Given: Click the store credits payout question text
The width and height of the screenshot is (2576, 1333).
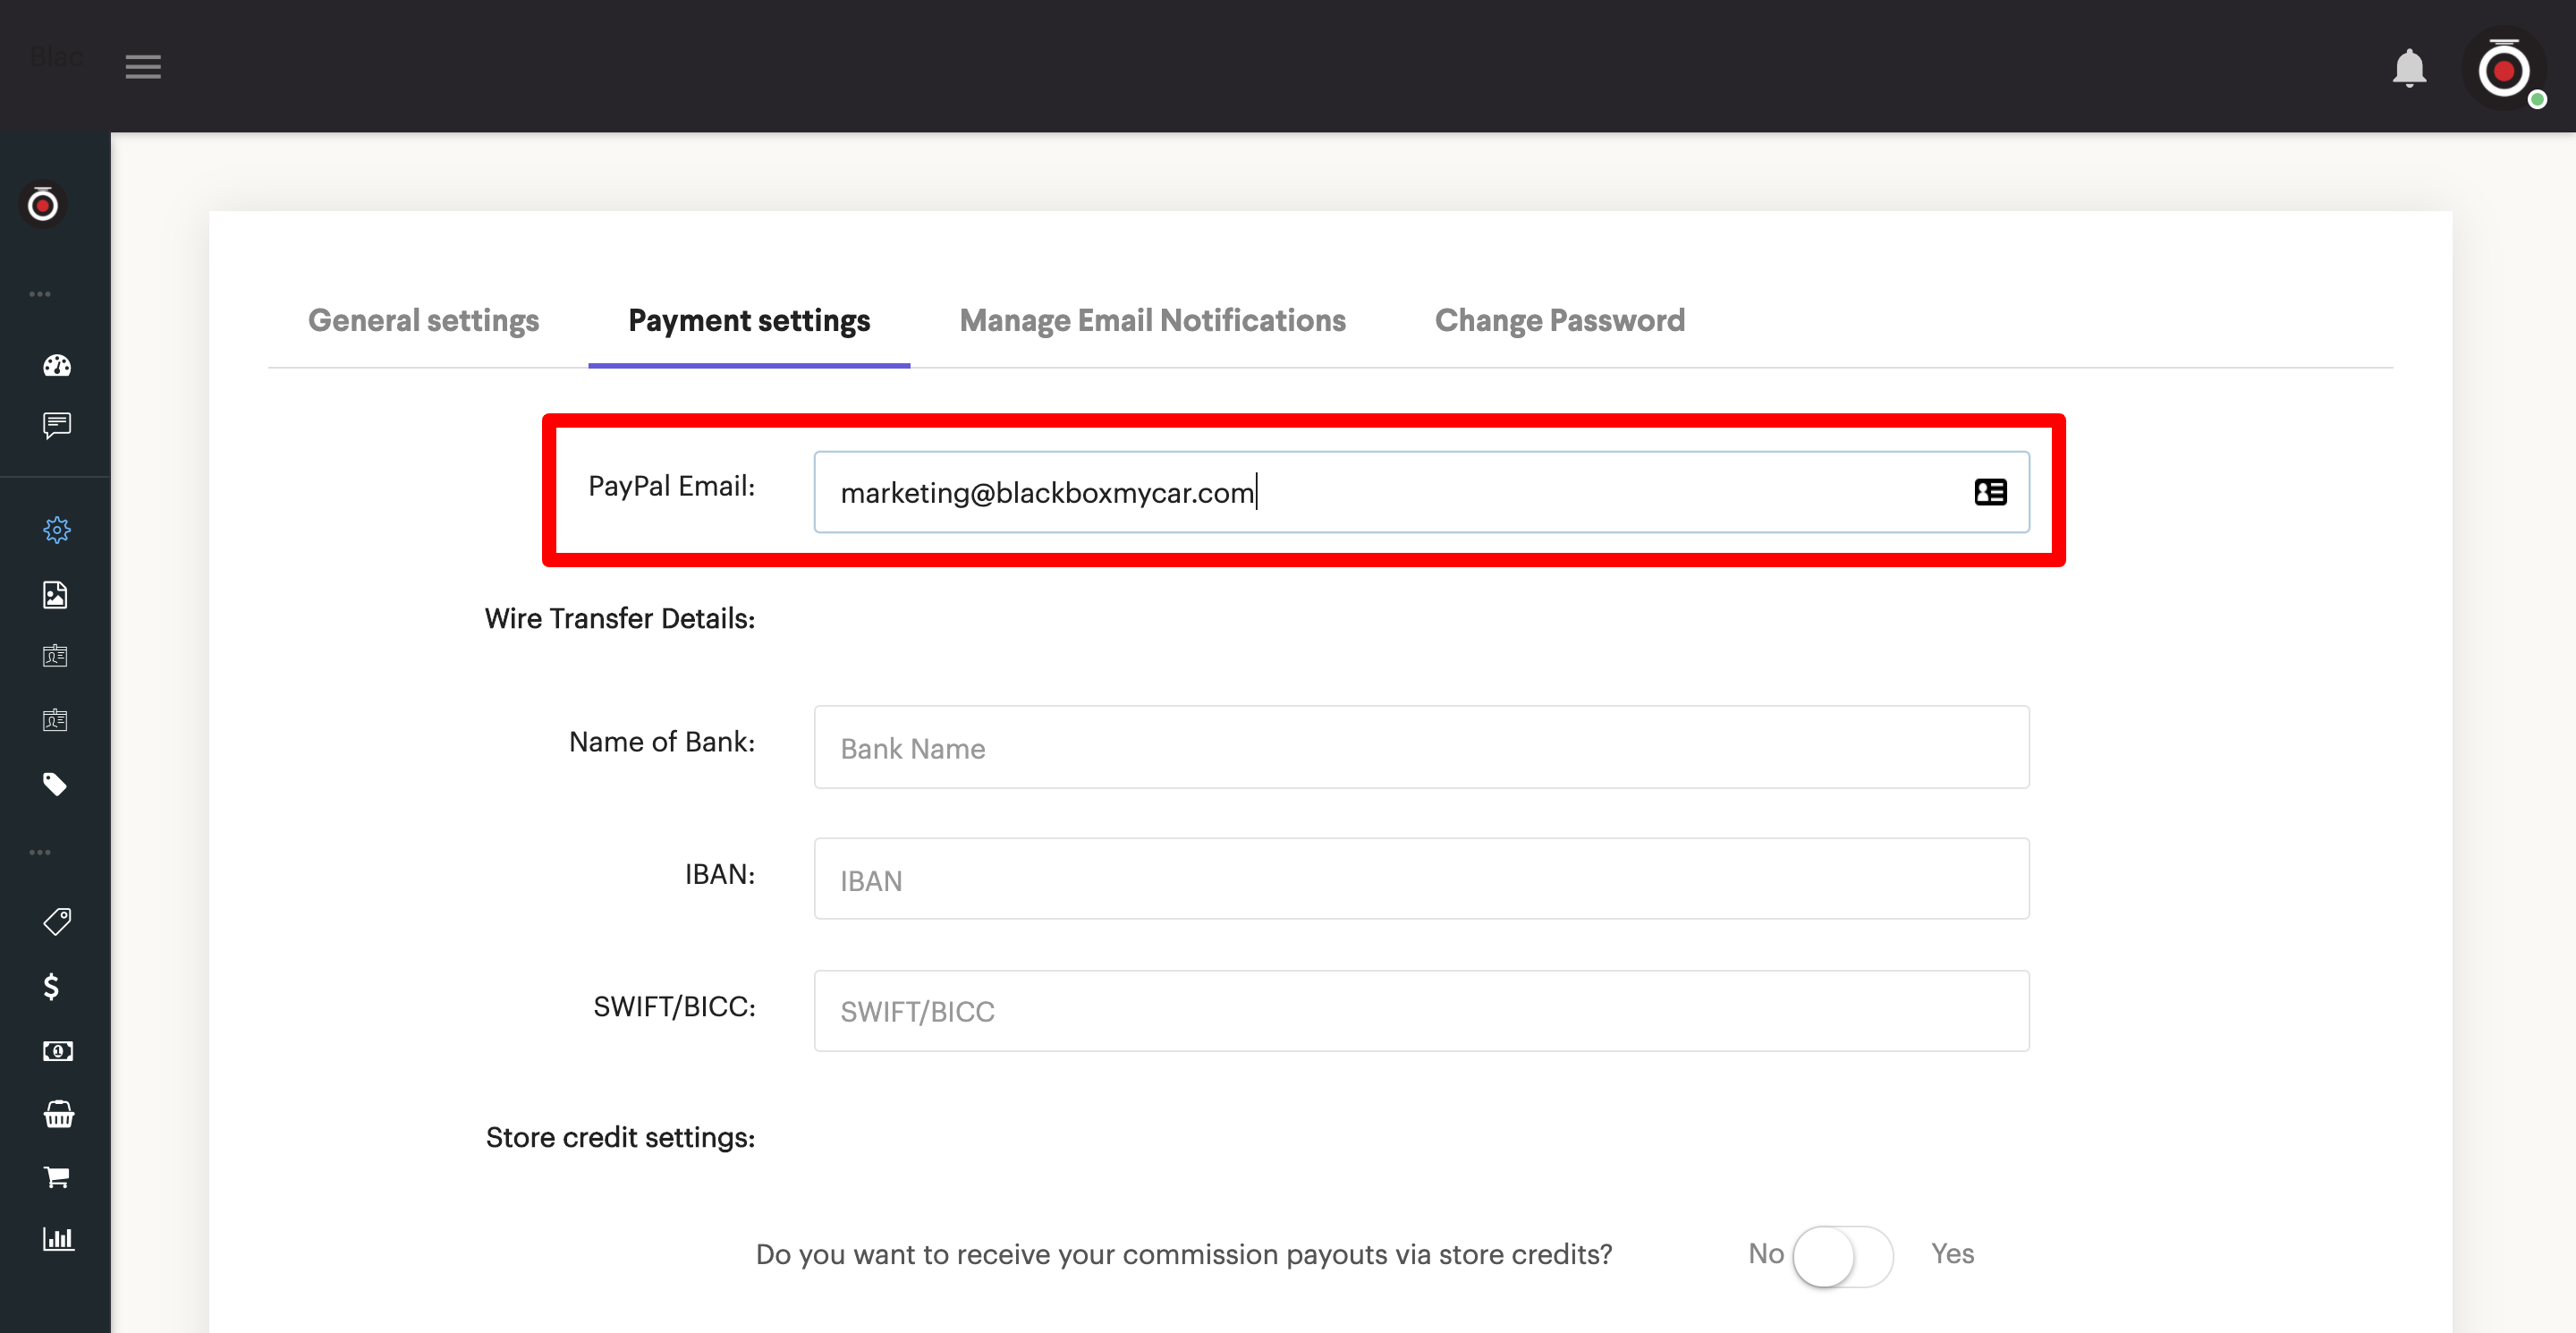Looking at the screenshot, I should [1184, 1254].
